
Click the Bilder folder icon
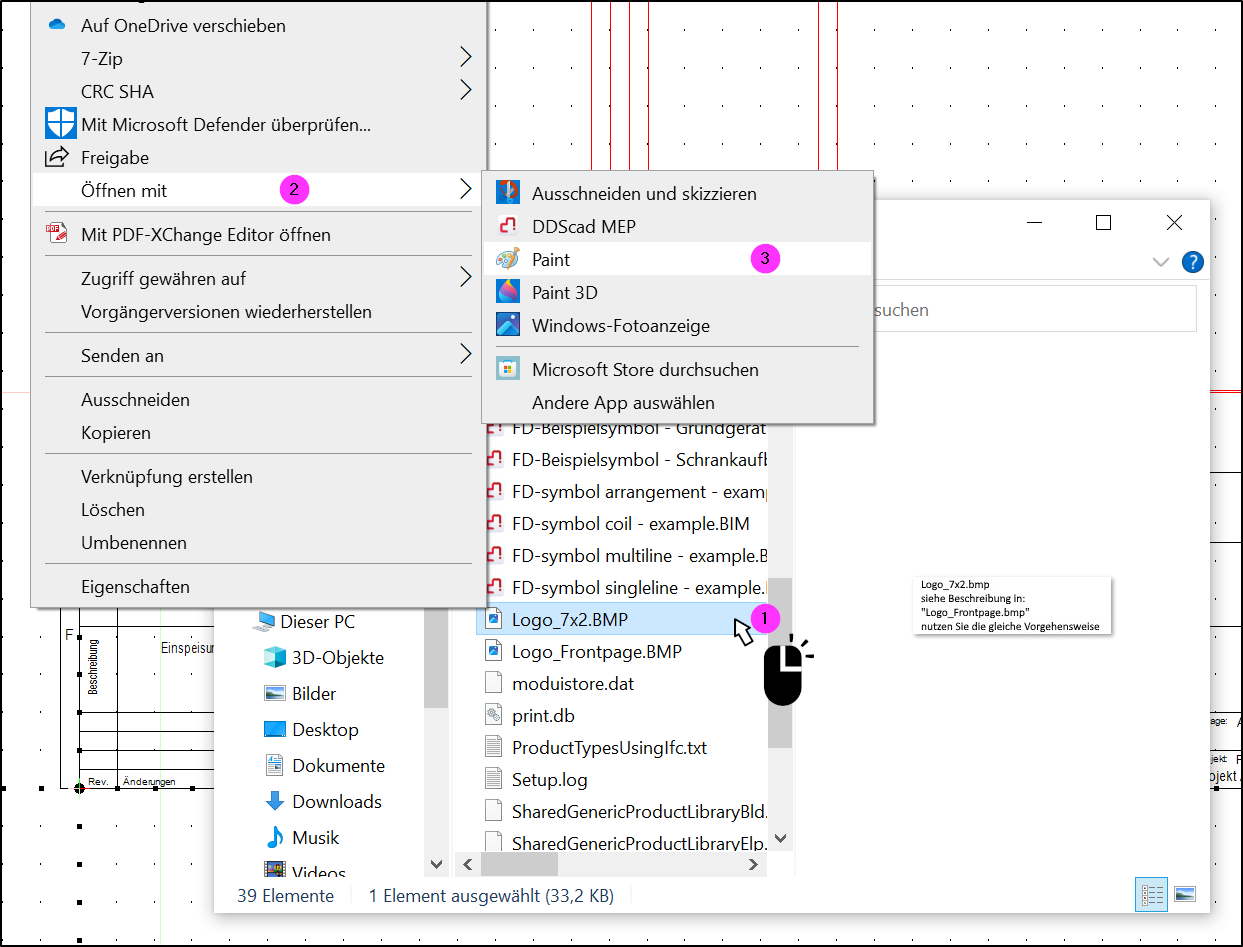tap(274, 693)
